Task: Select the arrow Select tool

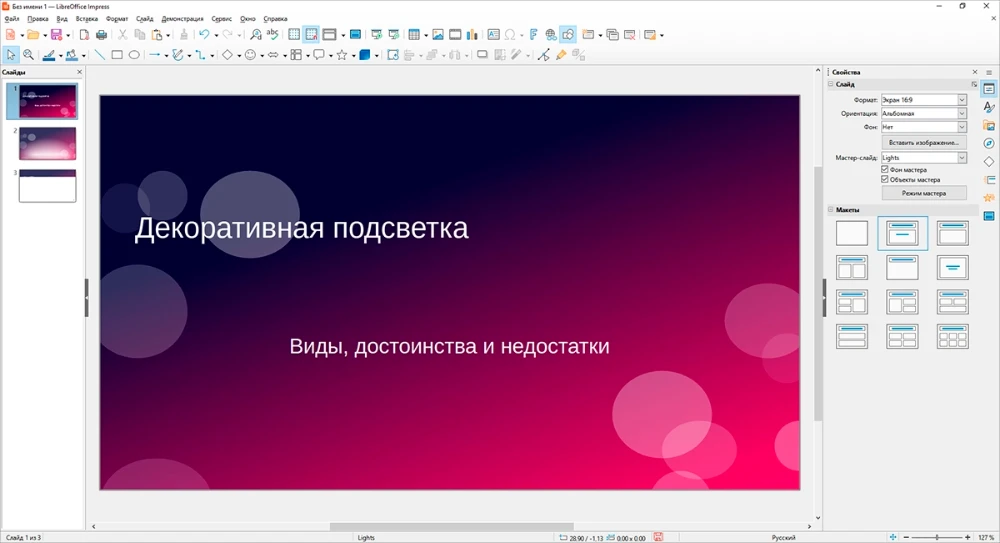Action: [x=11, y=56]
